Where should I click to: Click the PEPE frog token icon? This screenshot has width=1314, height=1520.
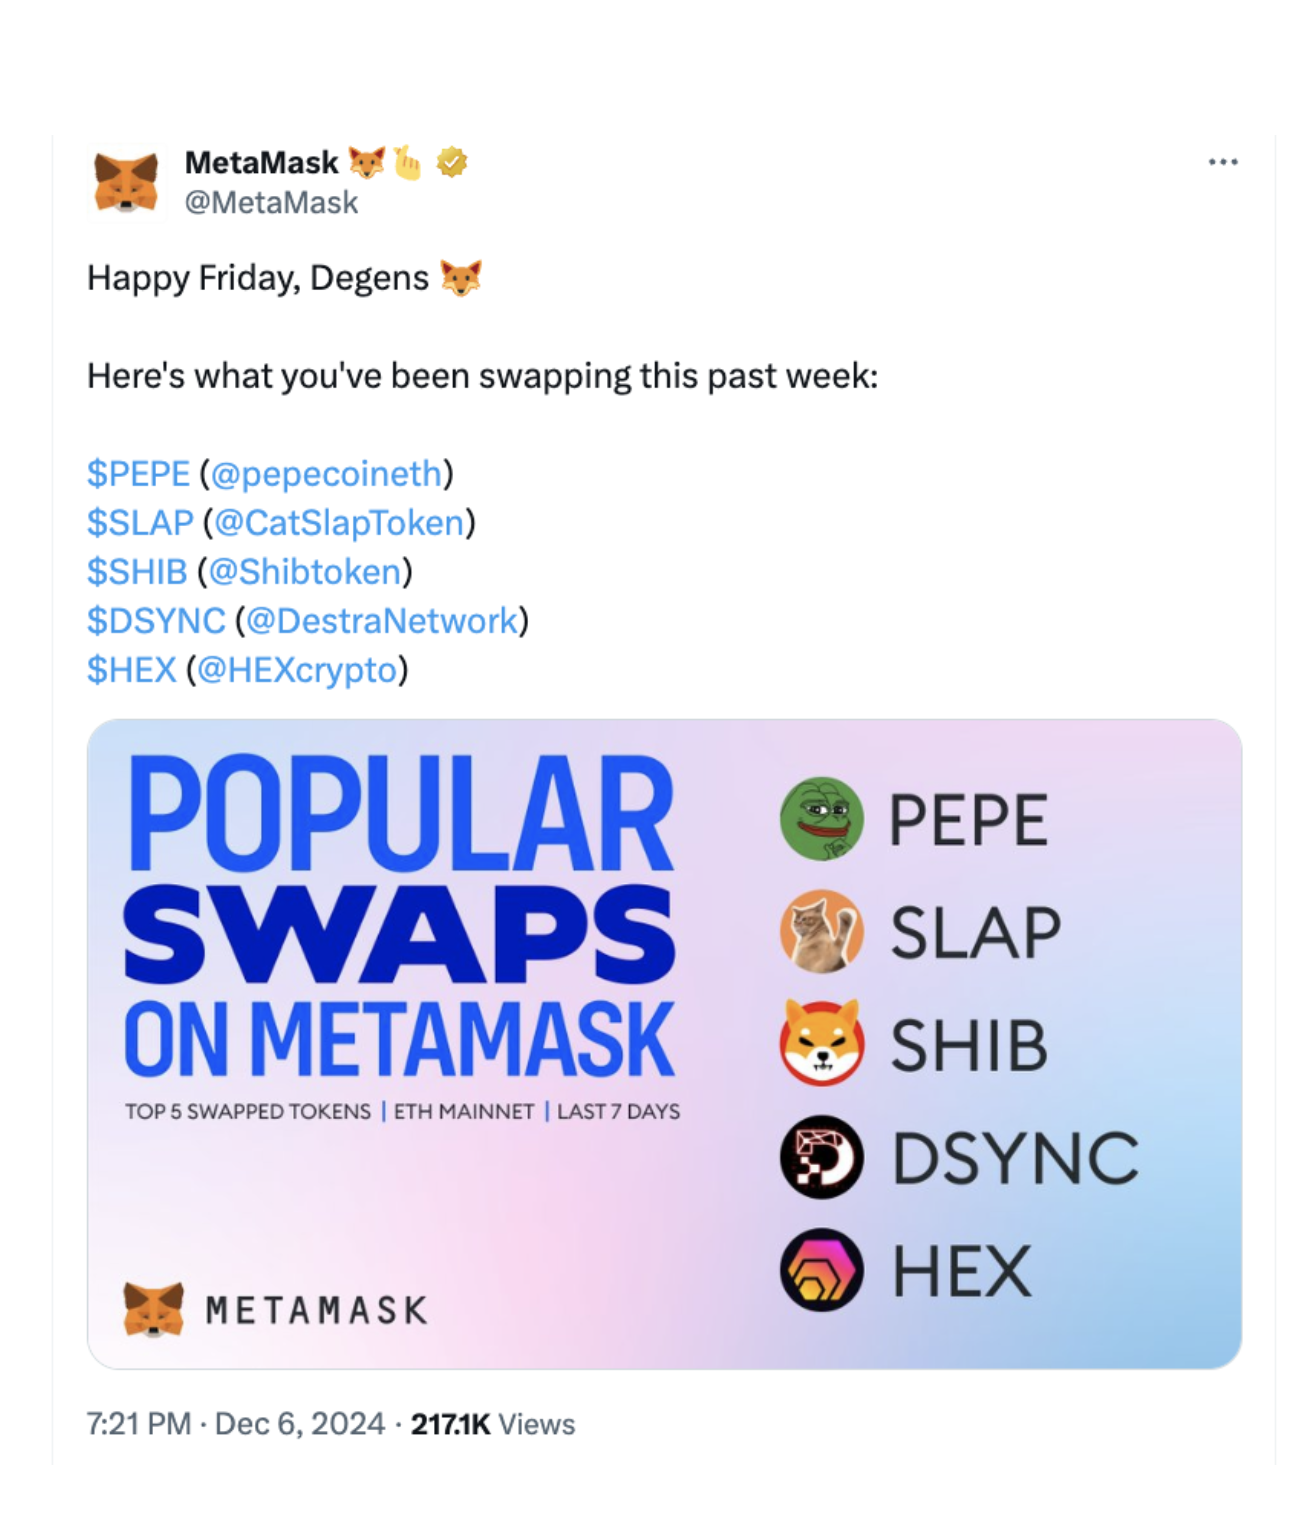822,819
